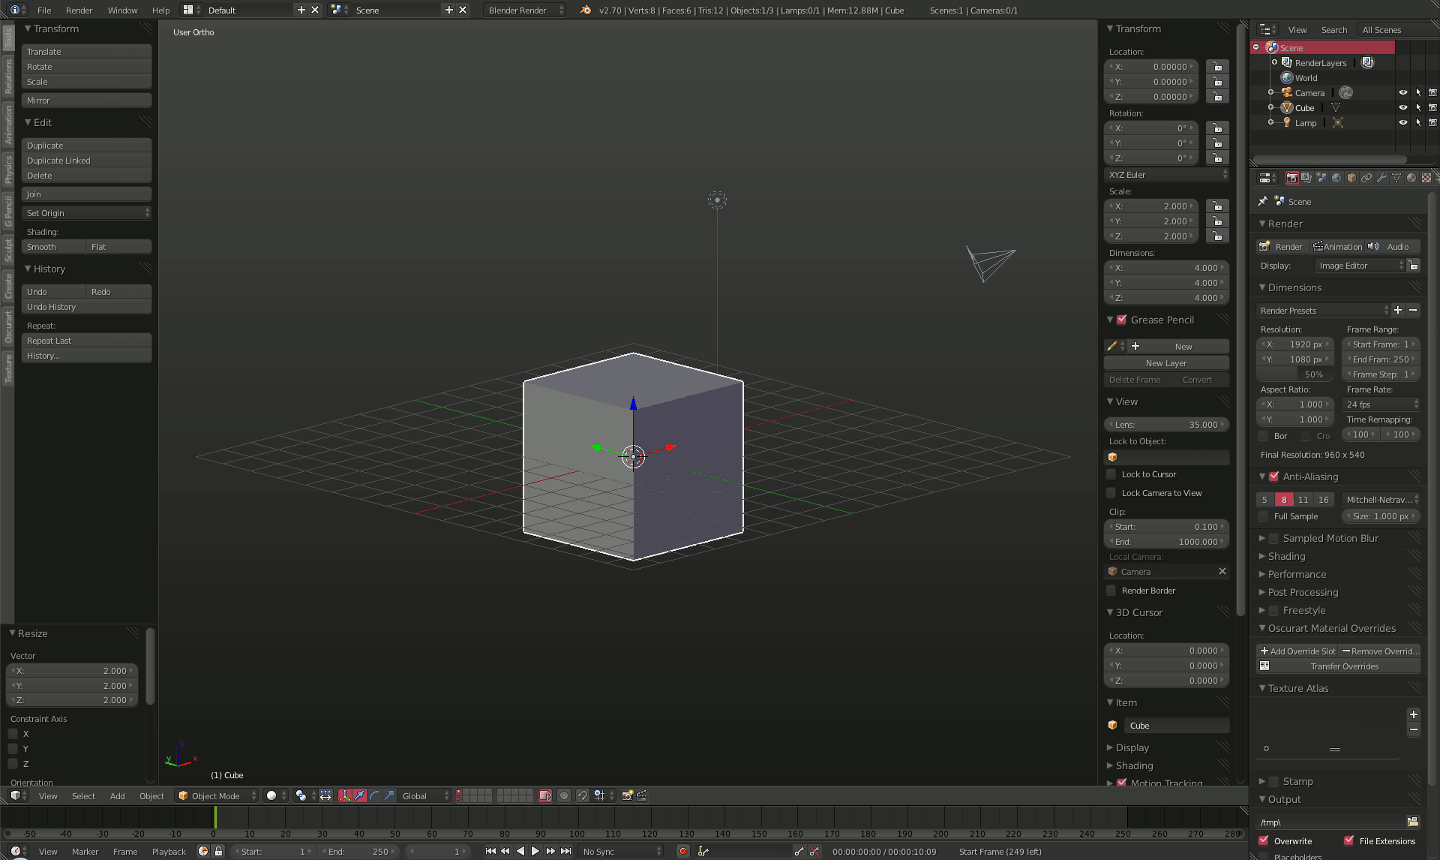This screenshot has width=1440, height=860.
Task: Click the OpenGL render camera icon
Action: [628, 796]
